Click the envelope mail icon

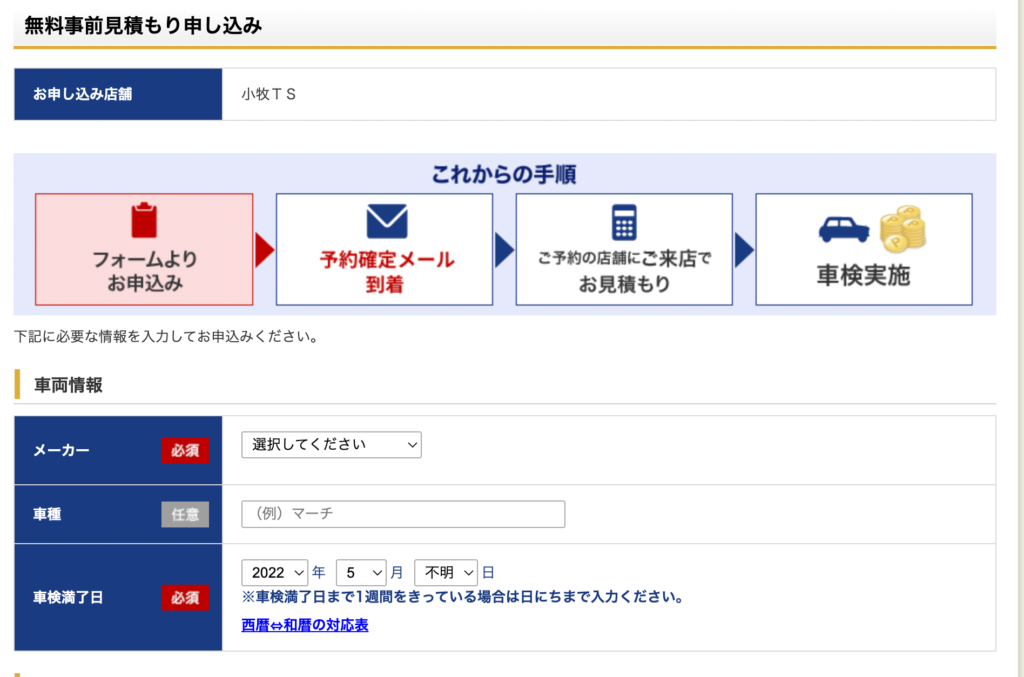(x=387, y=221)
